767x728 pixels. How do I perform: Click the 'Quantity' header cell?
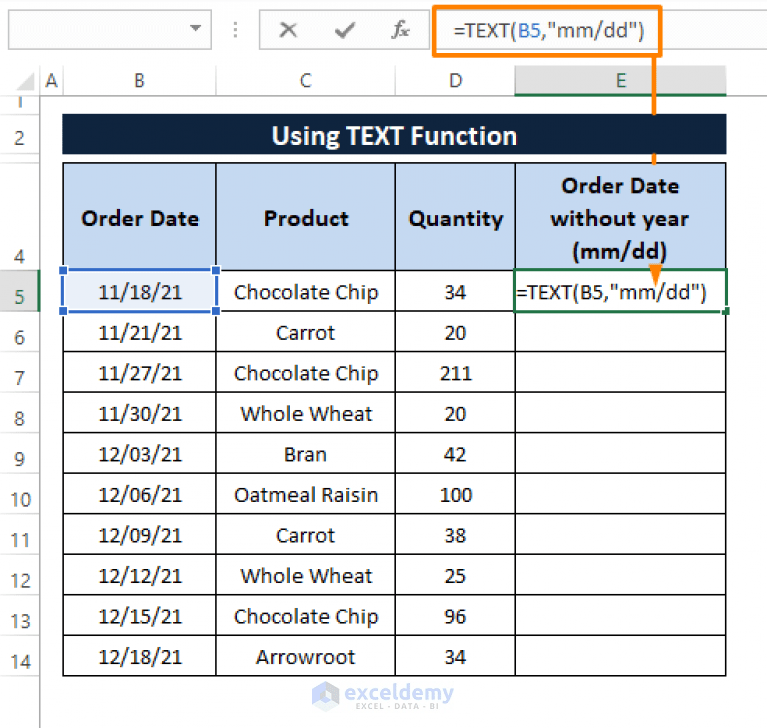pyautogui.click(x=455, y=217)
